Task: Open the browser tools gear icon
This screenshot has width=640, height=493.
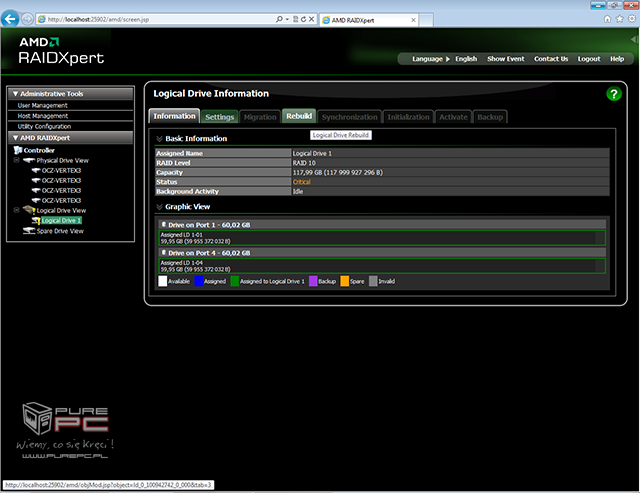Action: [632, 19]
